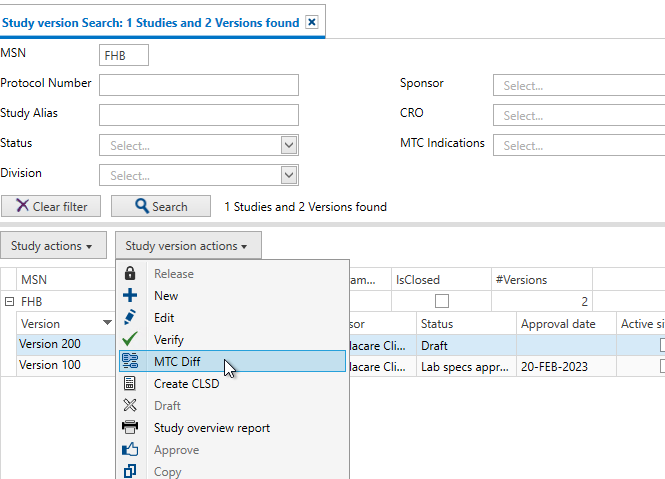Click the green checkmark Verify icon
This screenshot has width=665, height=479.
(130, 340)
